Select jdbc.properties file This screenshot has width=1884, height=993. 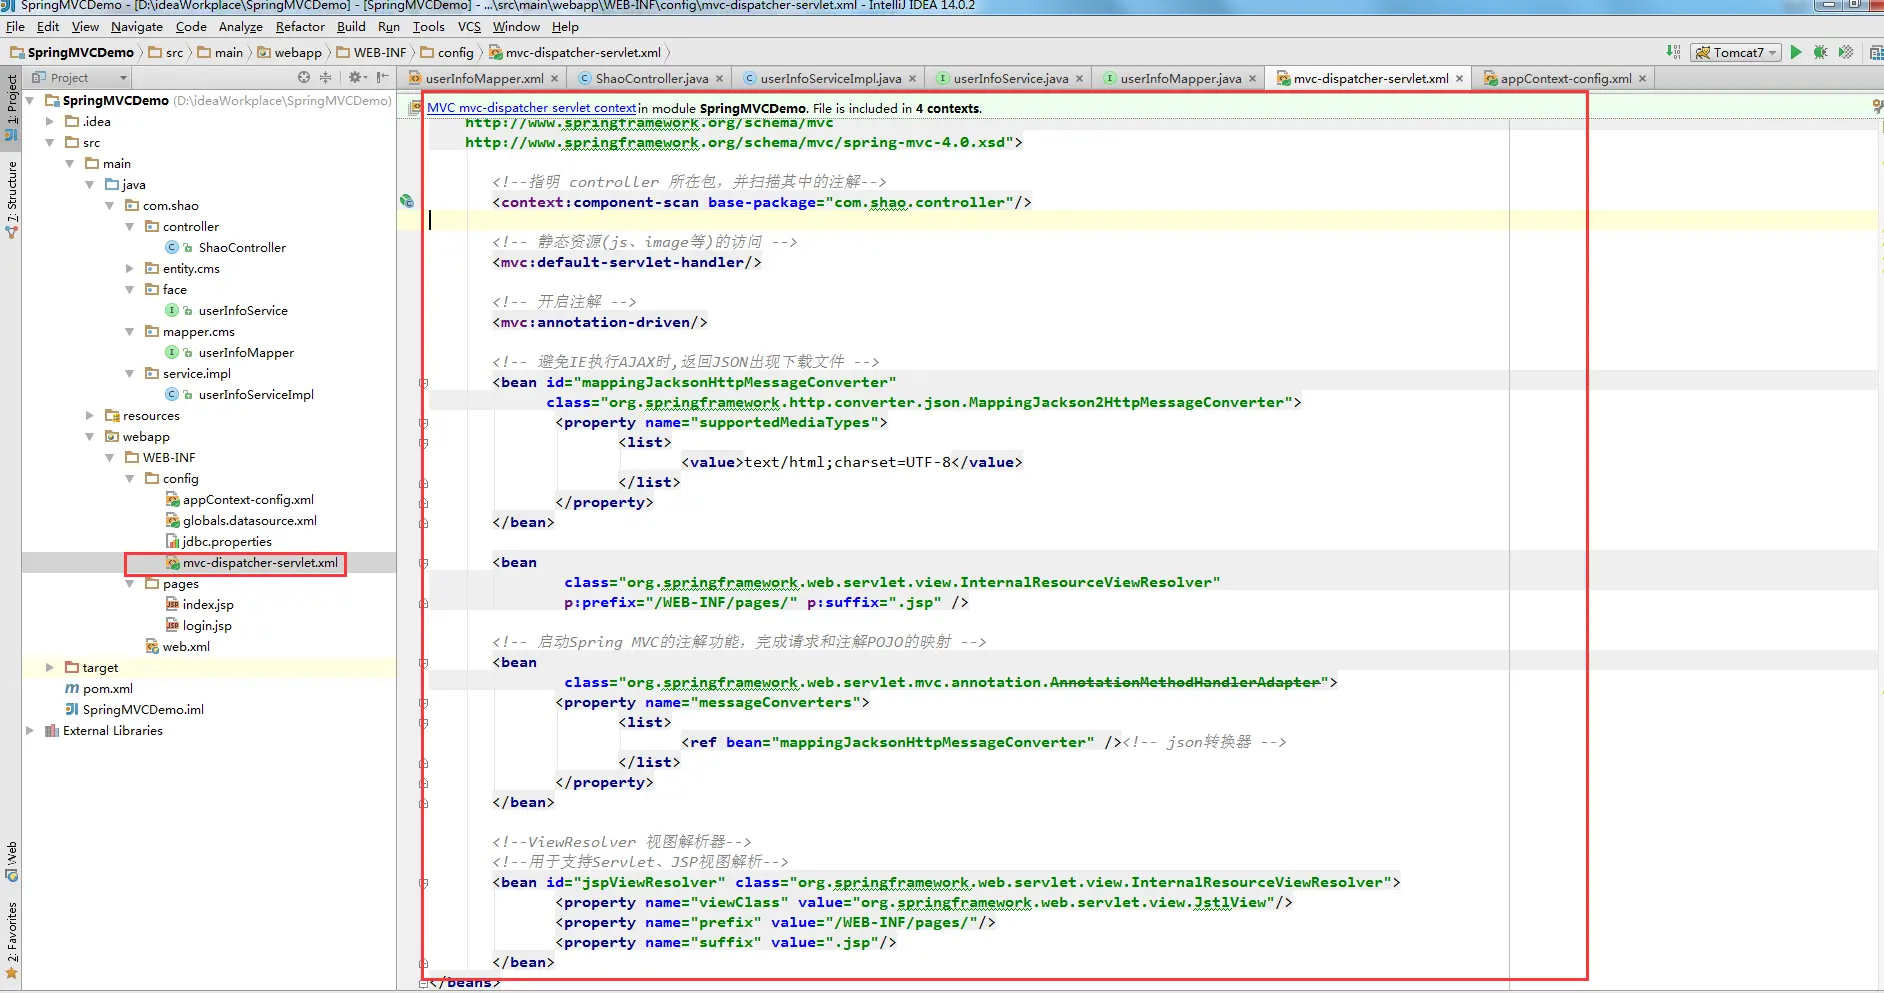(x=226, y=541)
